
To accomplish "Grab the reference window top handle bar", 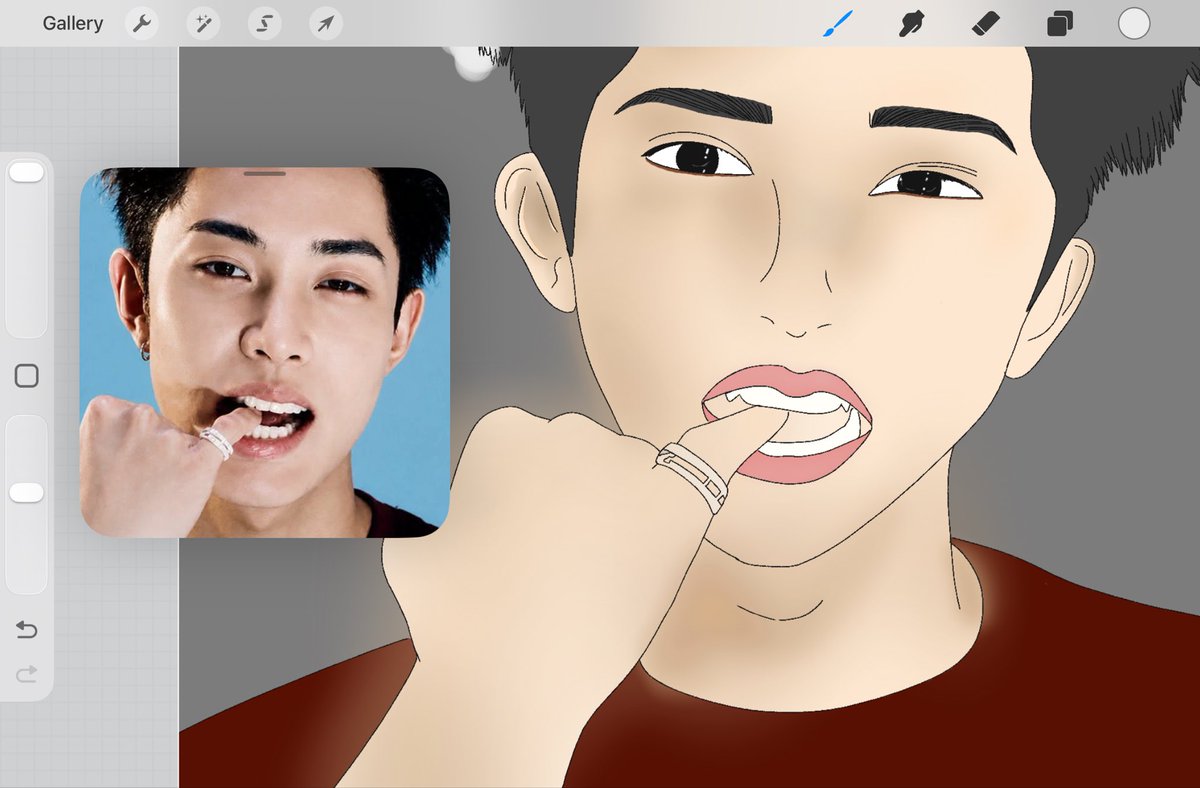I will point(265,173).
